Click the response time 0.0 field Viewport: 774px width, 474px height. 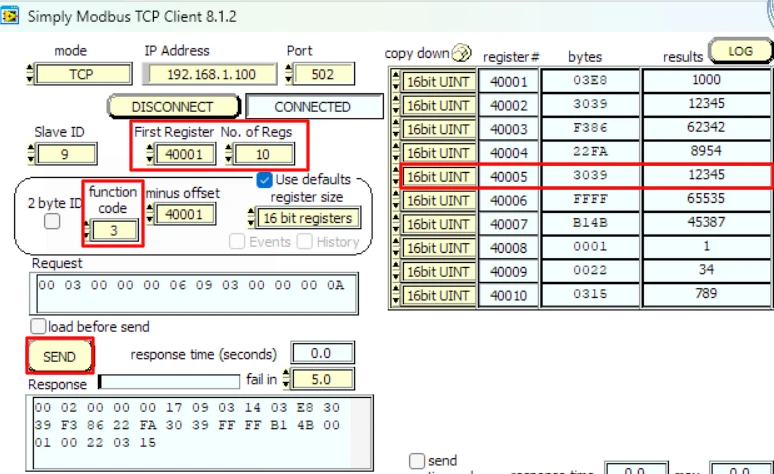322,353
